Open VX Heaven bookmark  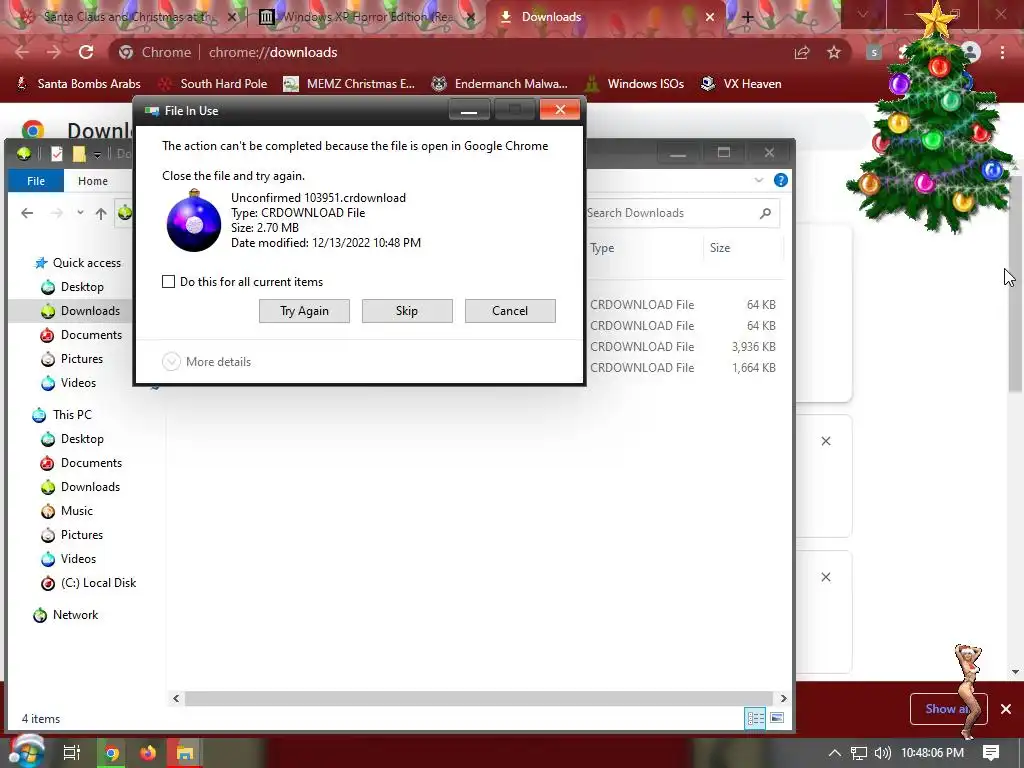(741, 84)
